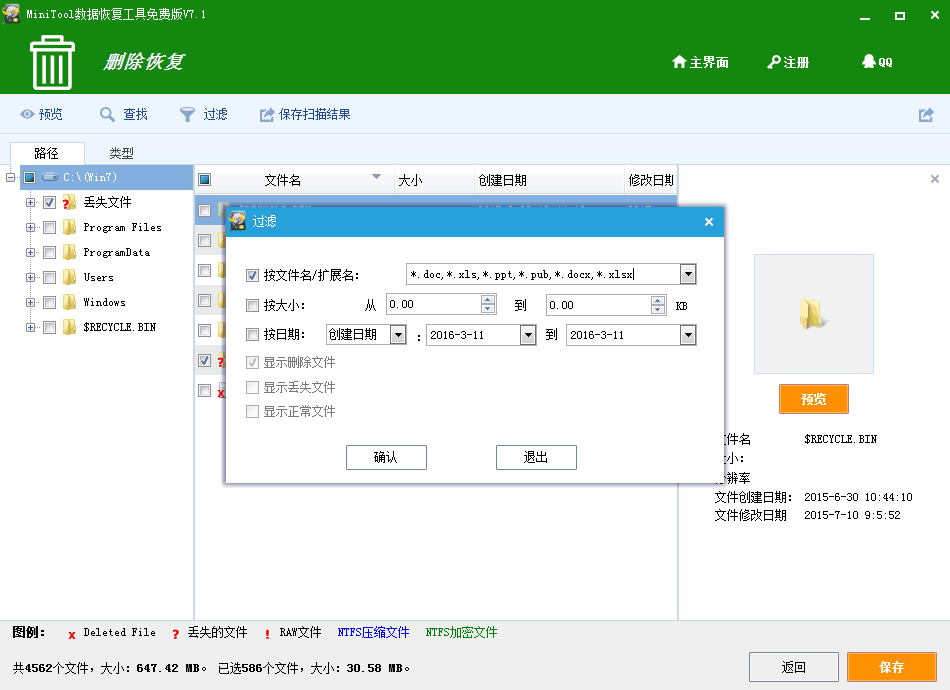Increase the minimum size spinner value
This screenshot has width=950, height=690.
pyautogui.click(x=488, y=300)
